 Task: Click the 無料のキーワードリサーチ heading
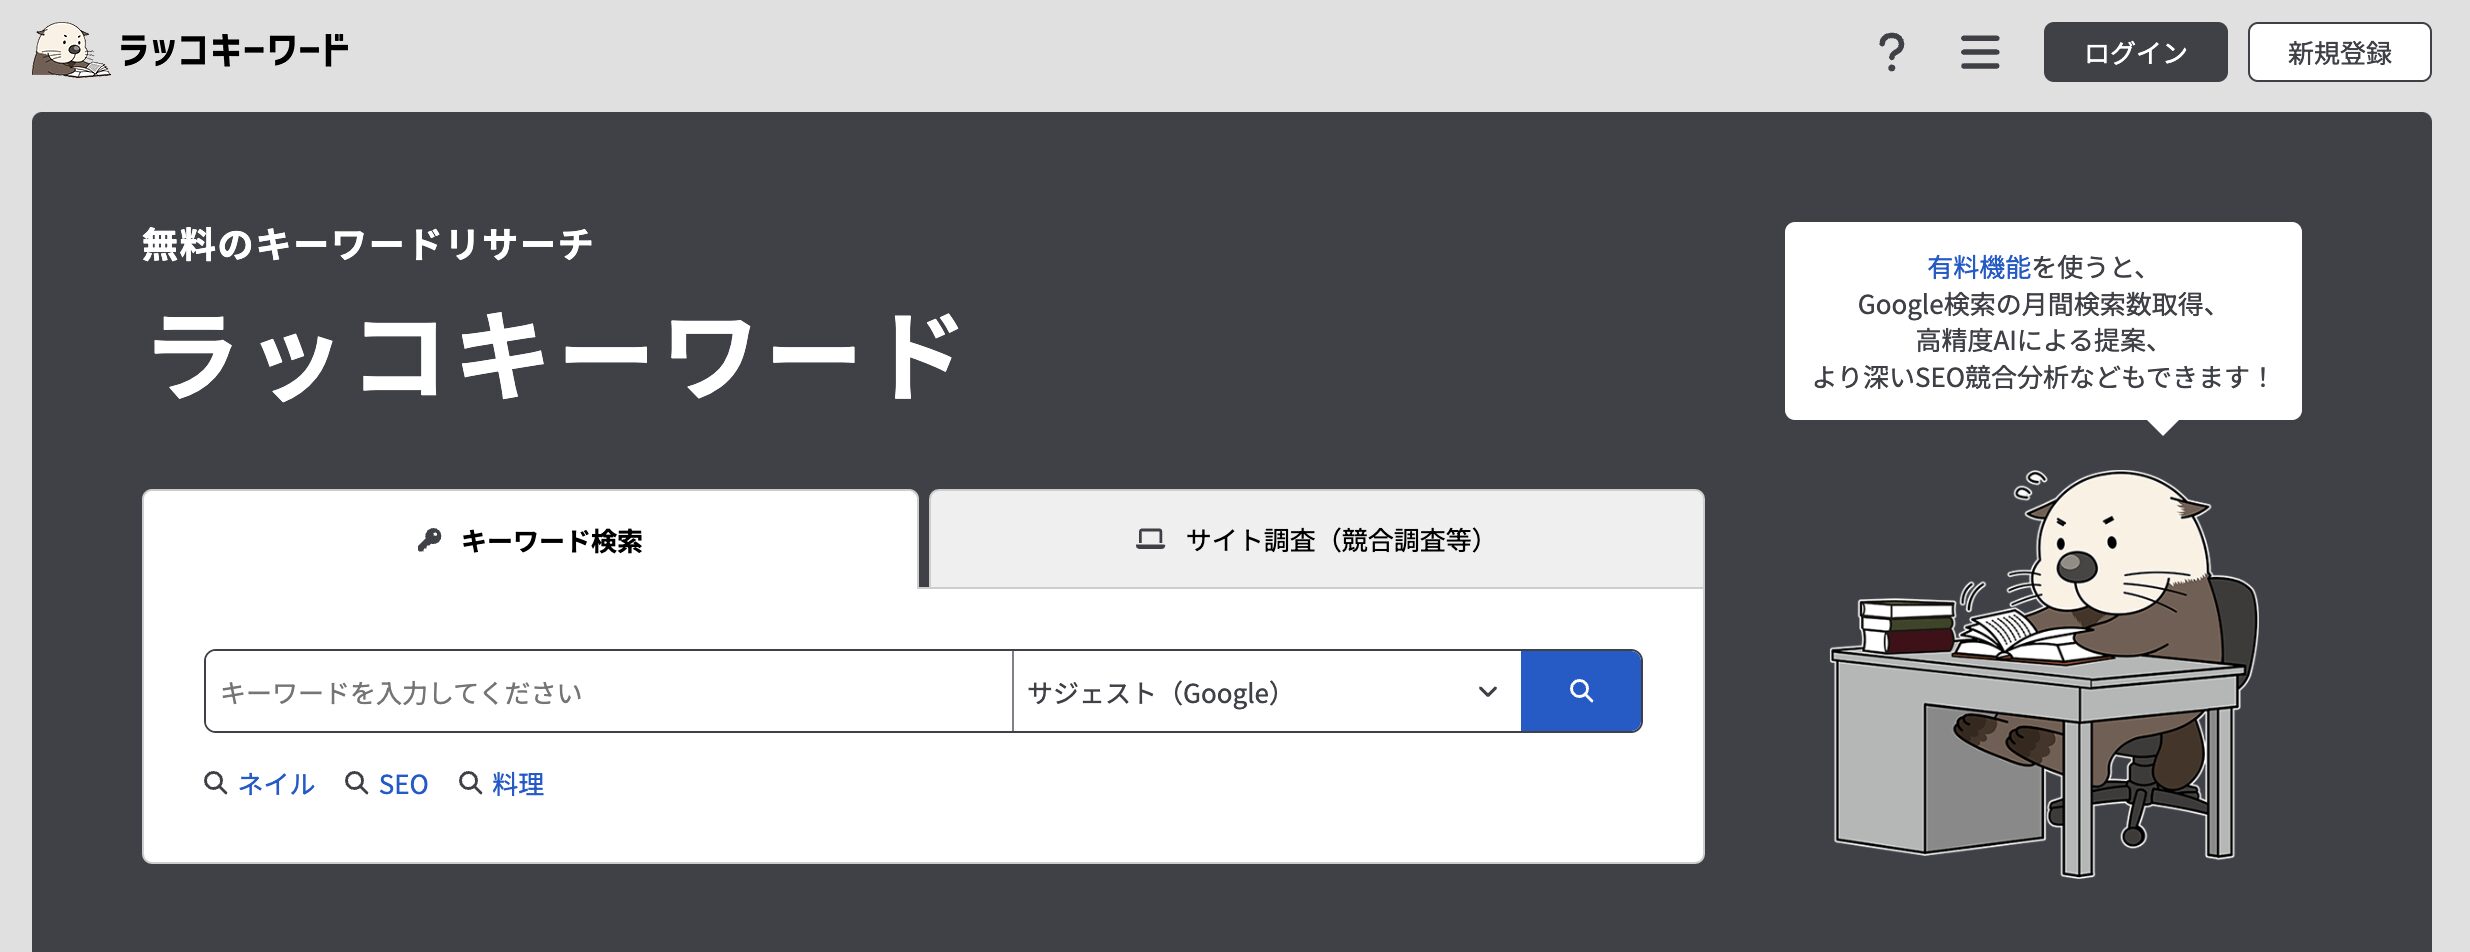(x=367, y=244)
